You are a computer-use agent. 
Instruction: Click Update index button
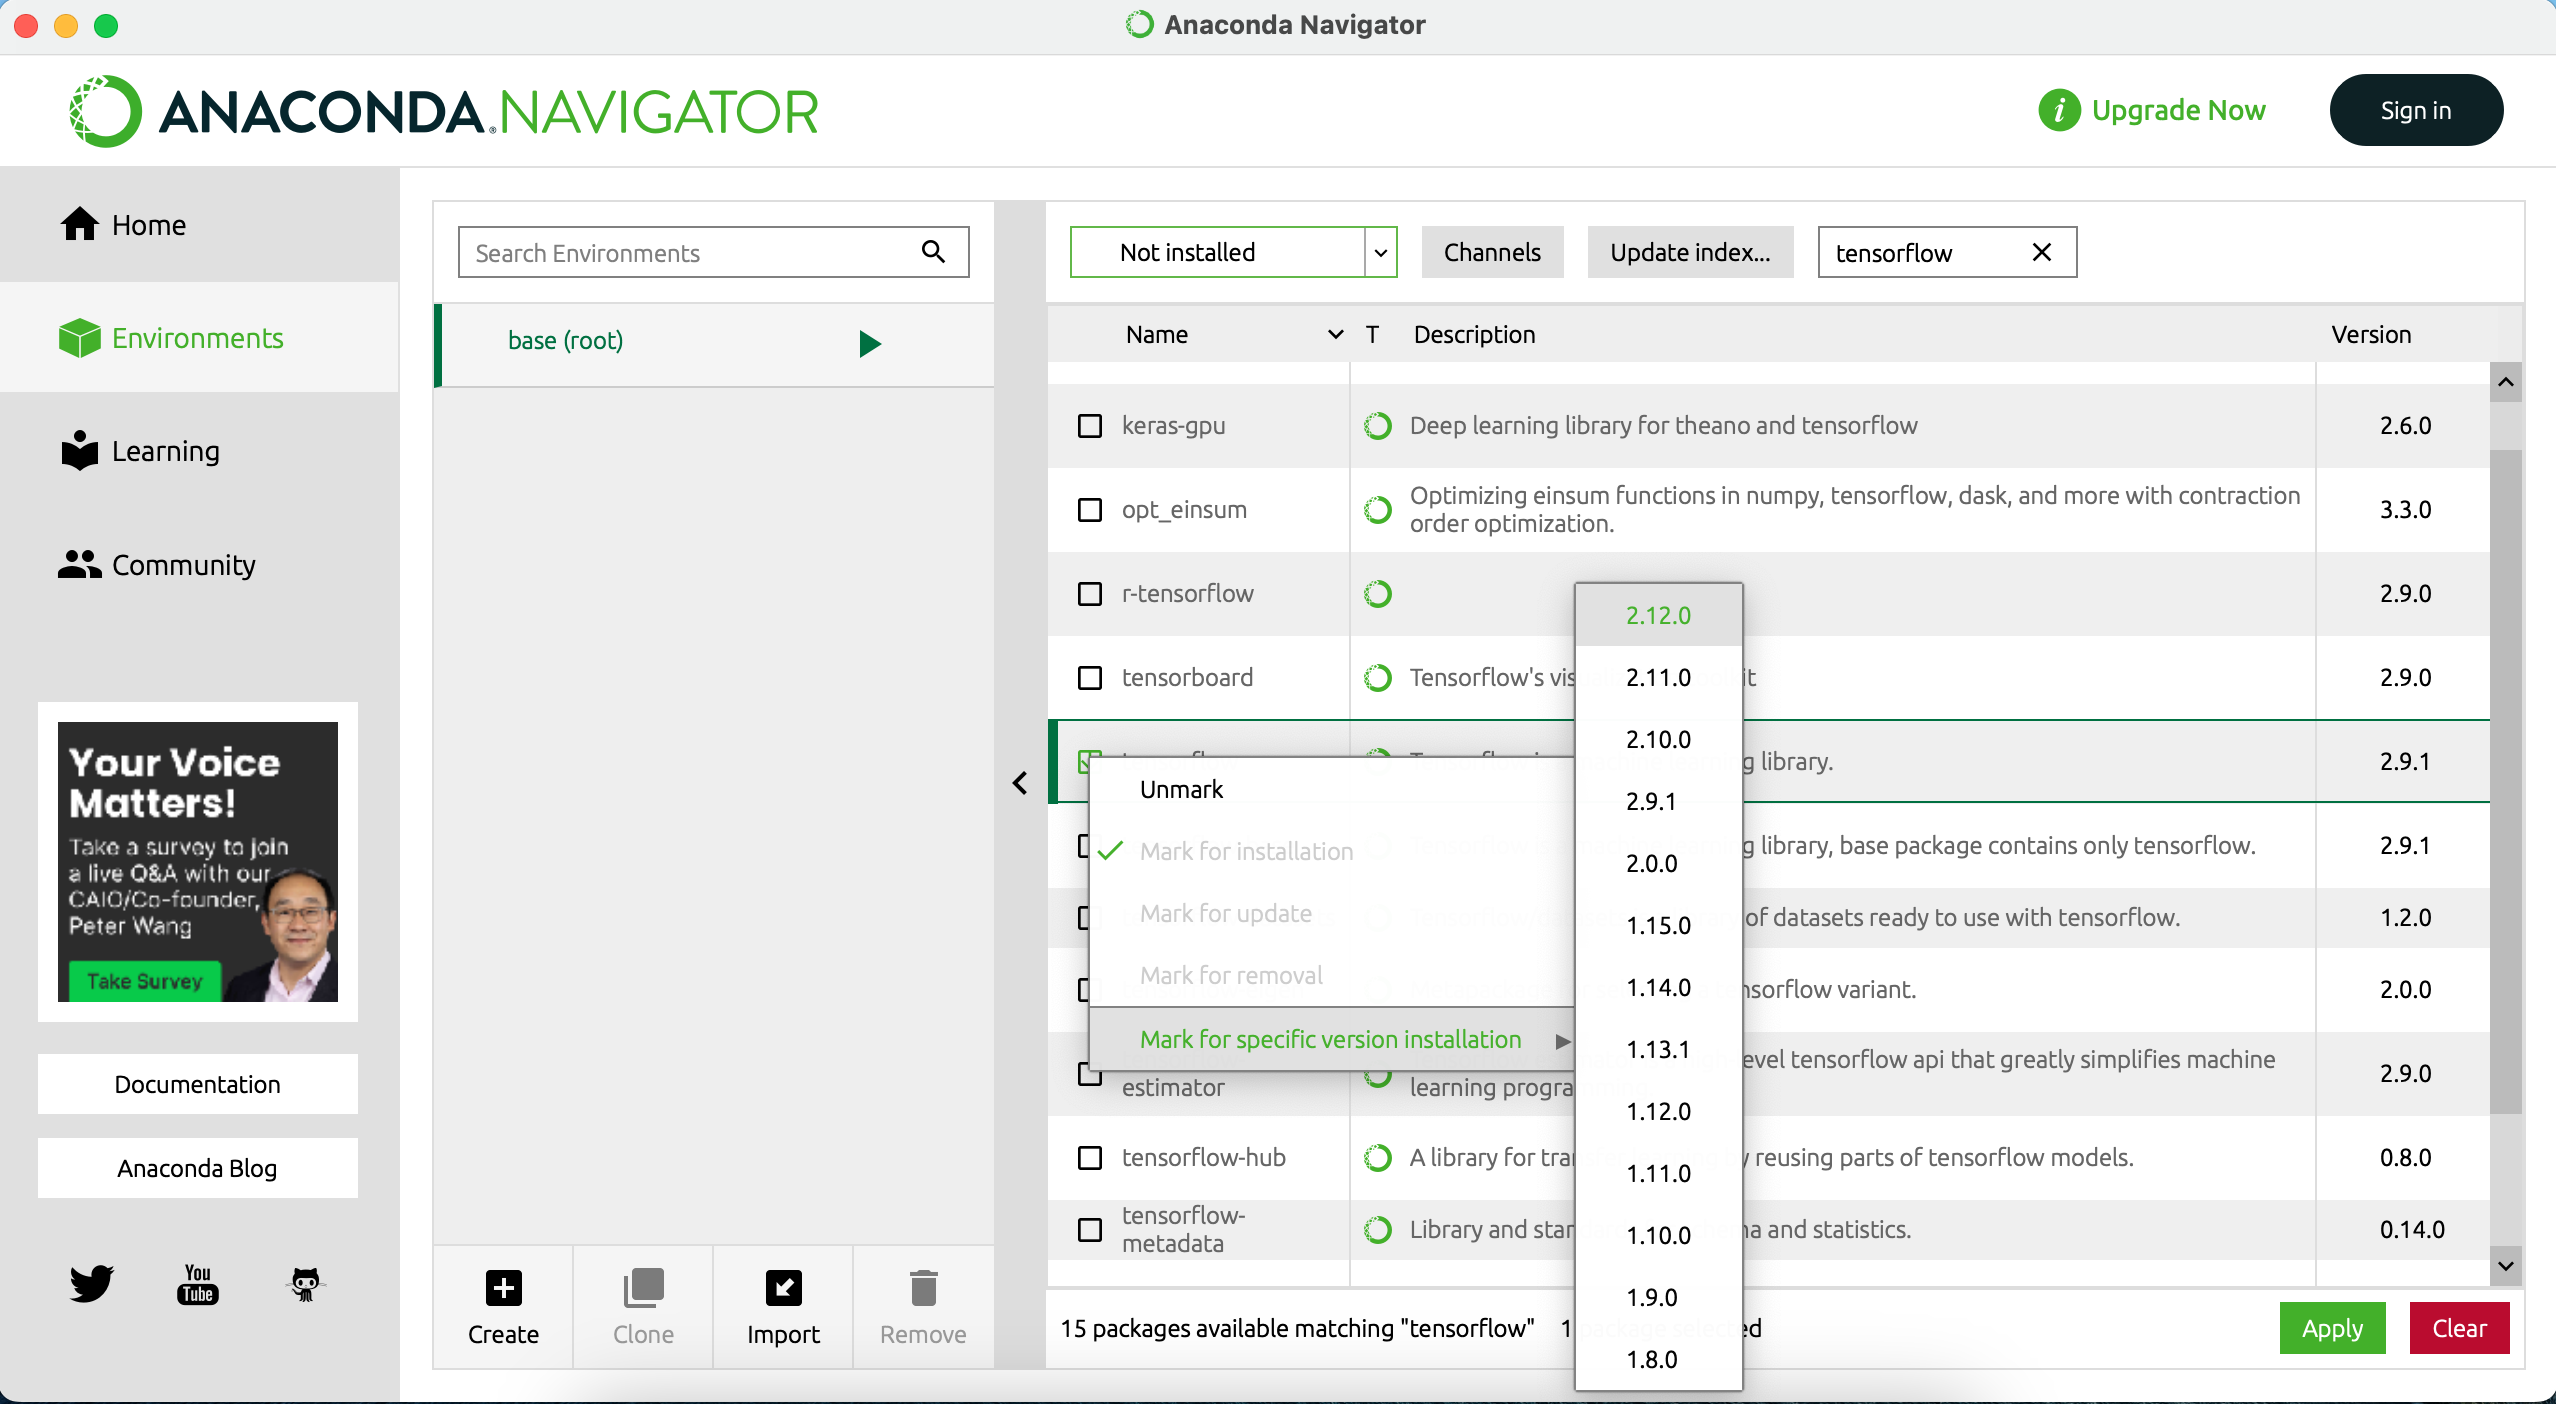click(1690, 252)
